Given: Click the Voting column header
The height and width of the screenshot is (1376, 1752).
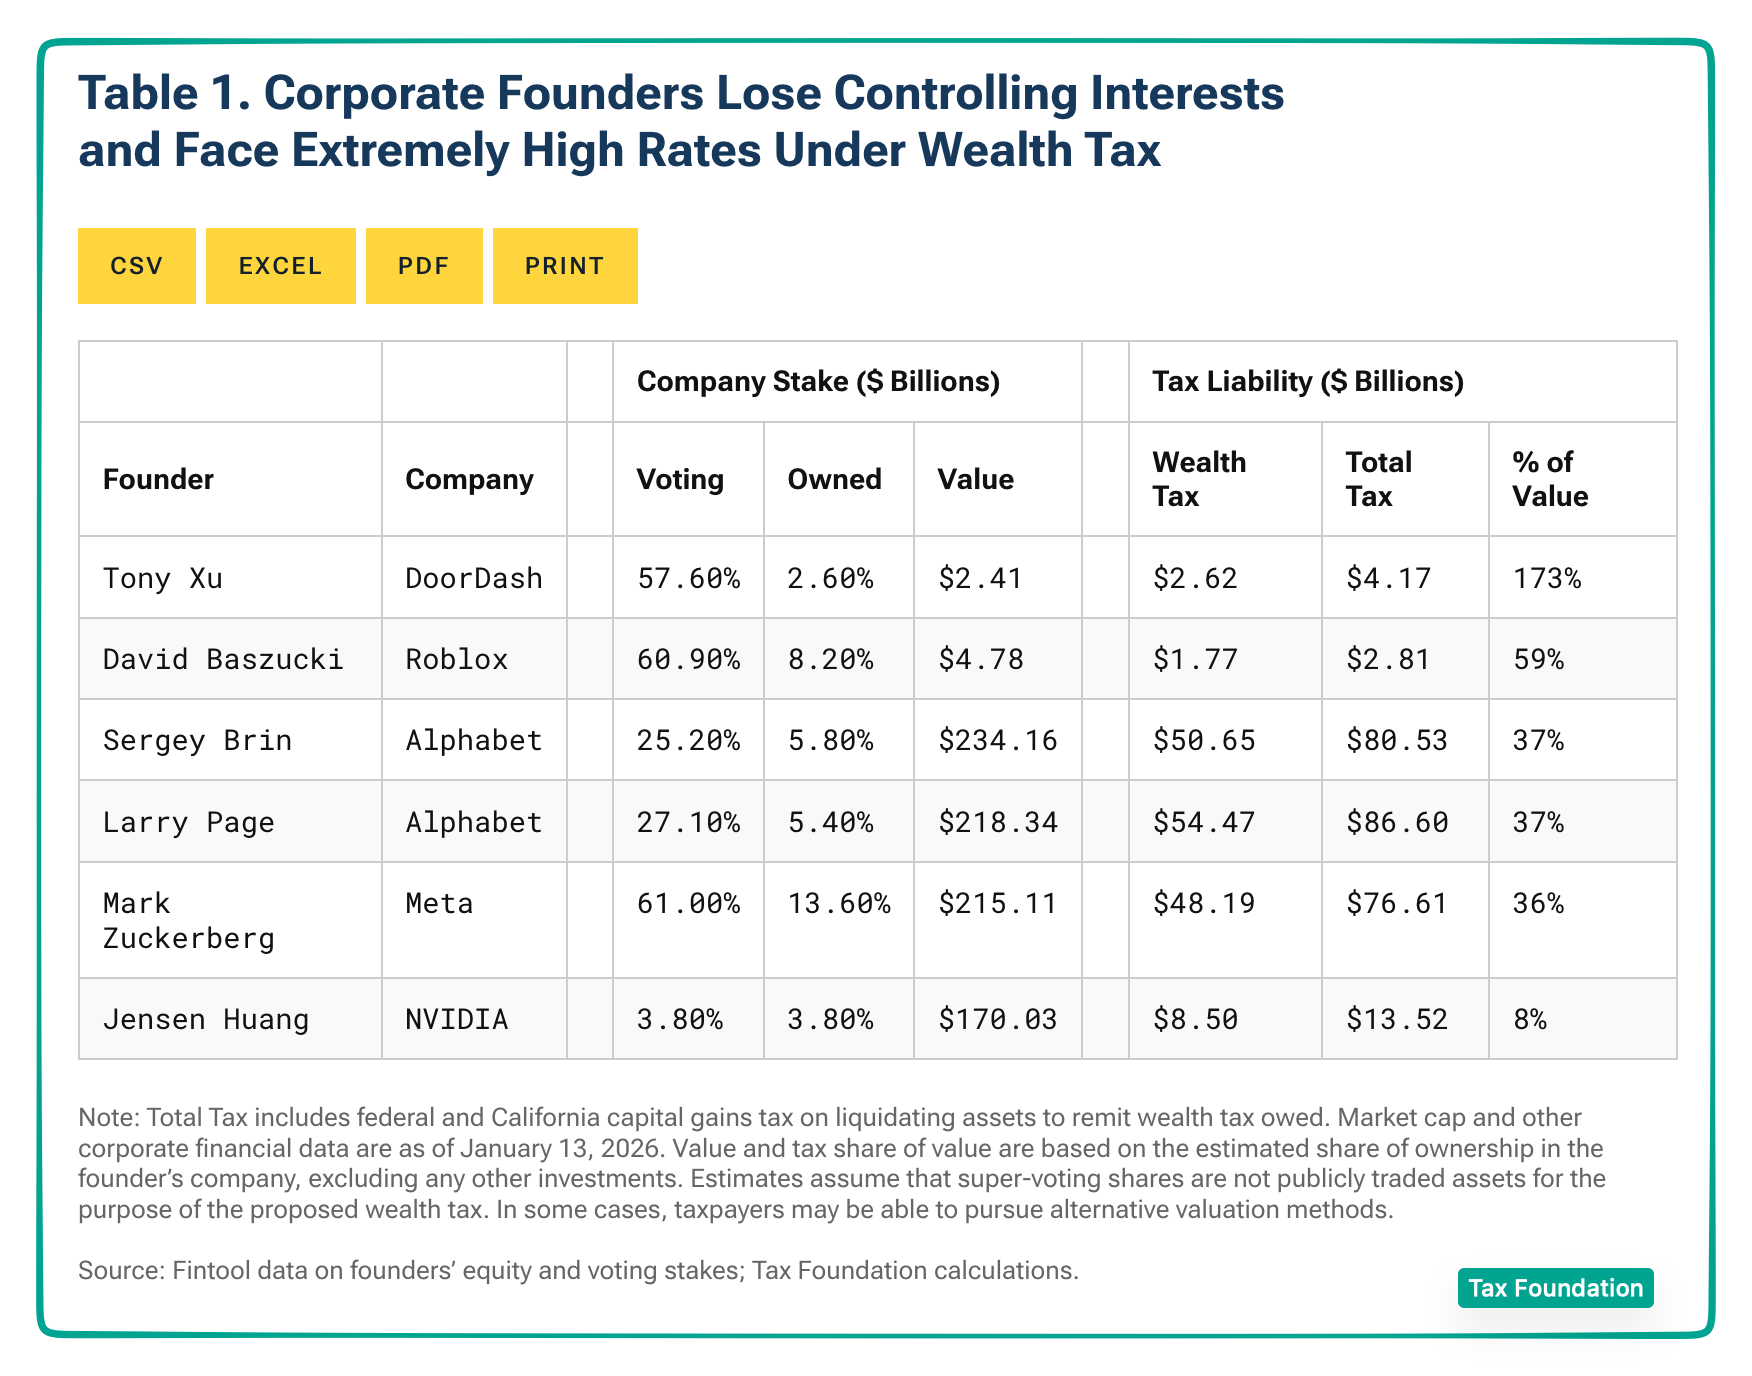Looking at the screenshot, I should pyautogui.click(x=680, y=479).
